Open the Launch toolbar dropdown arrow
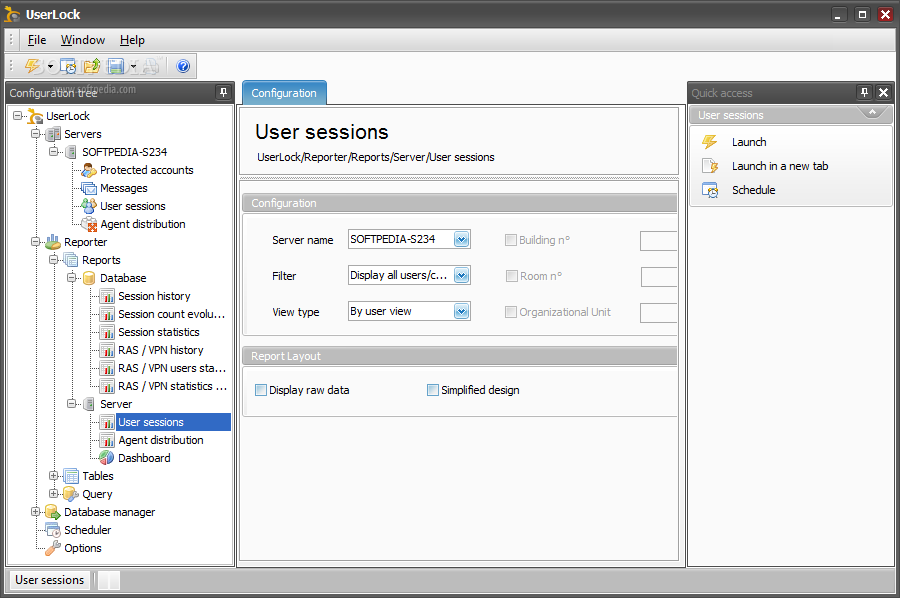The image size is (900, 598). [x=51, y=67]
